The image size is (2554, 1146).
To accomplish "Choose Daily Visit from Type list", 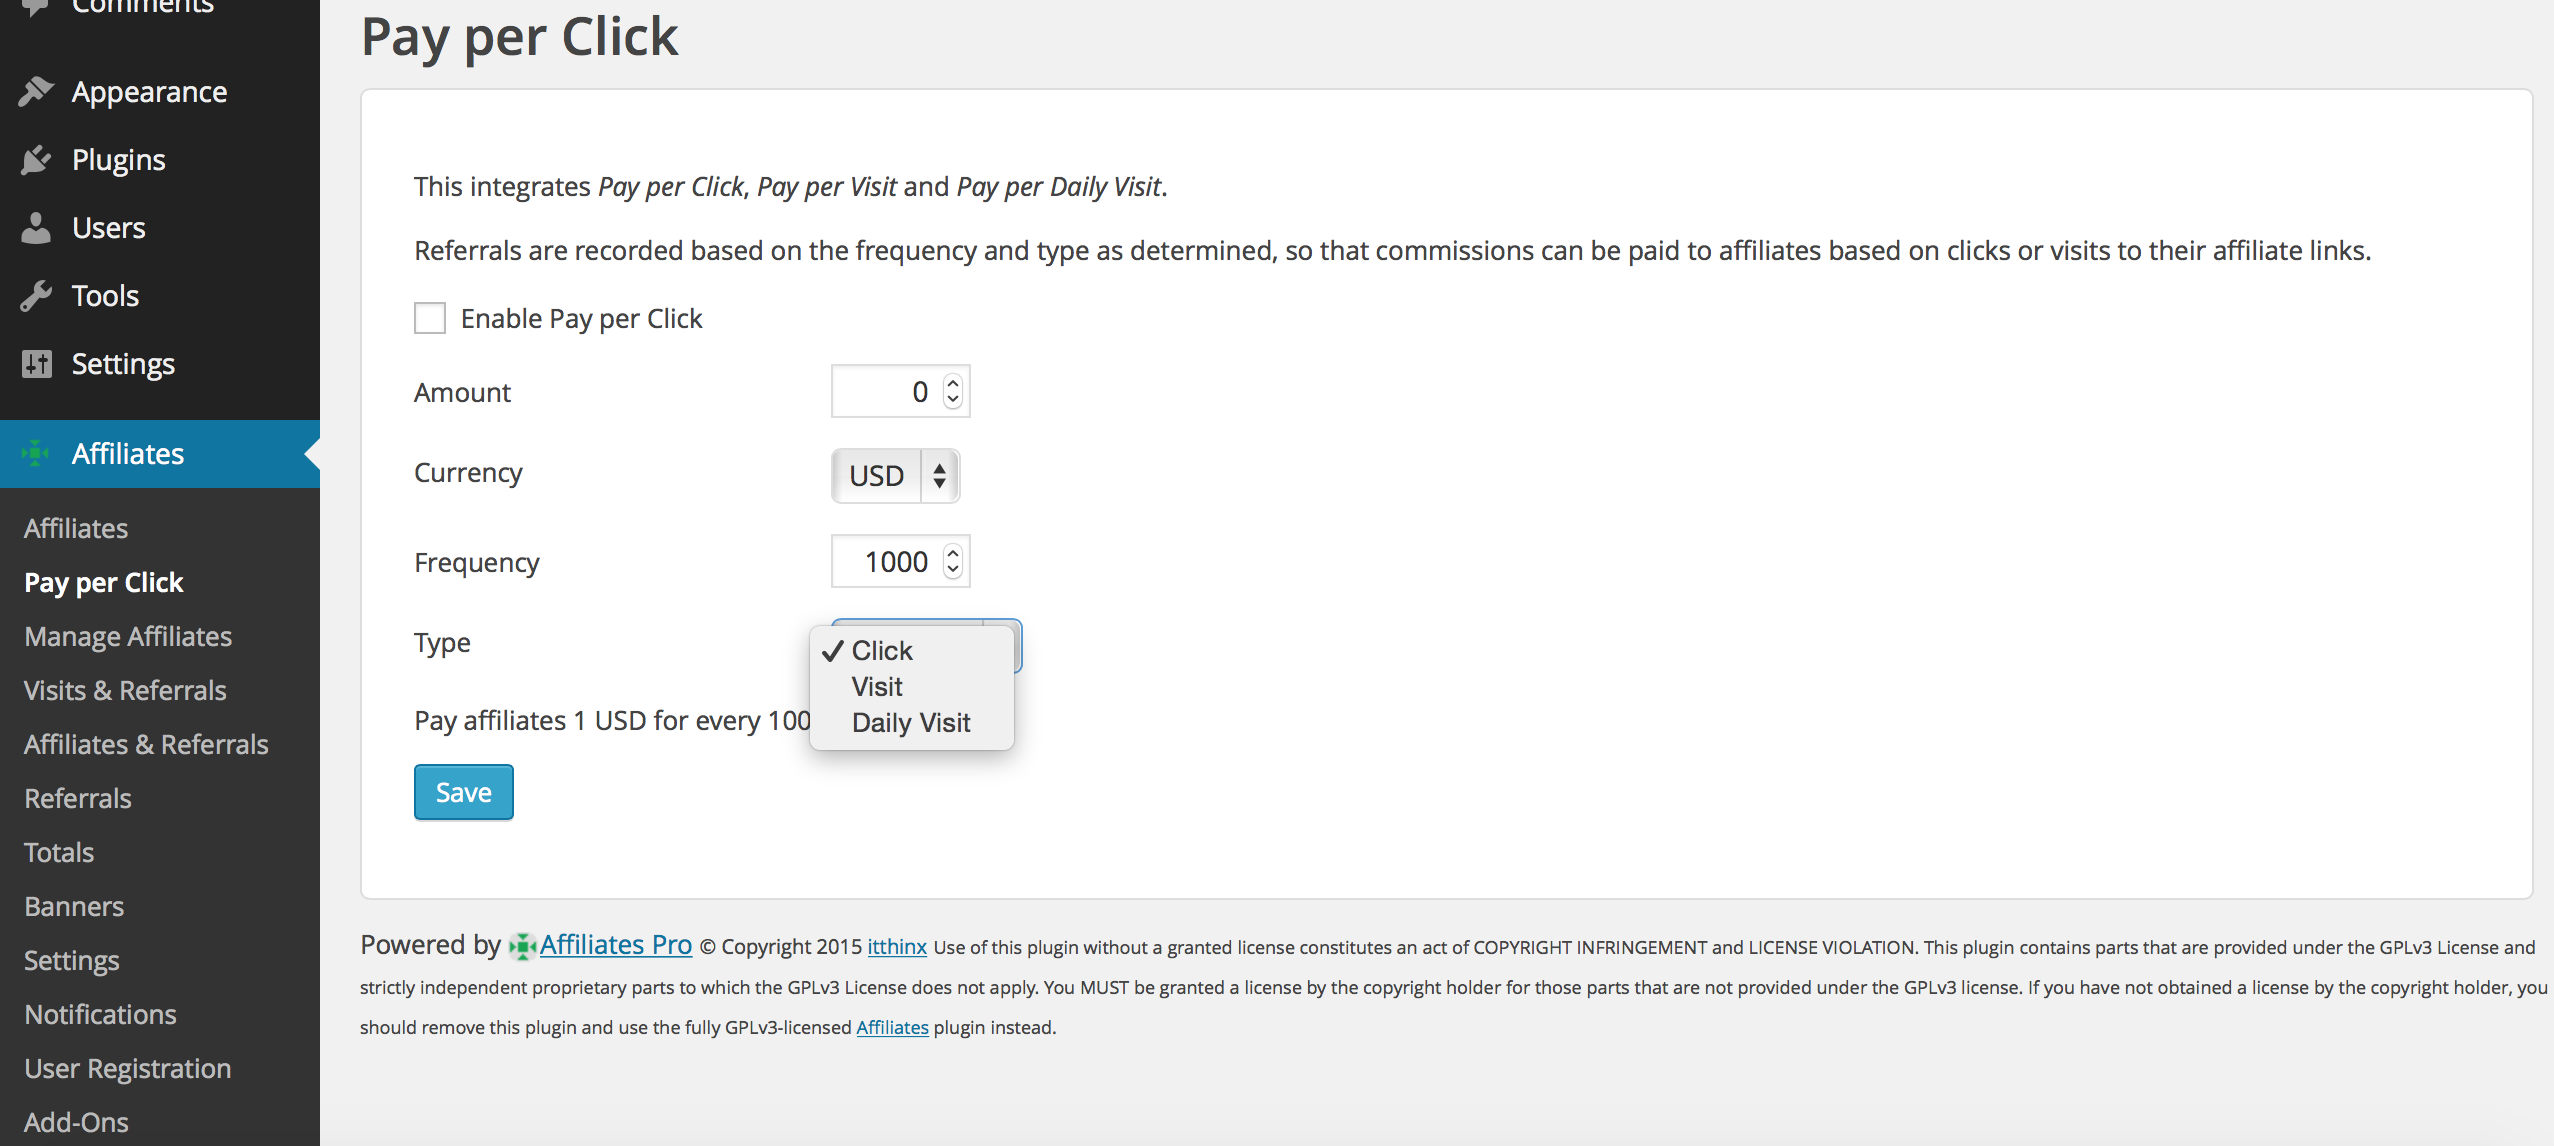I will pos(911,723).
